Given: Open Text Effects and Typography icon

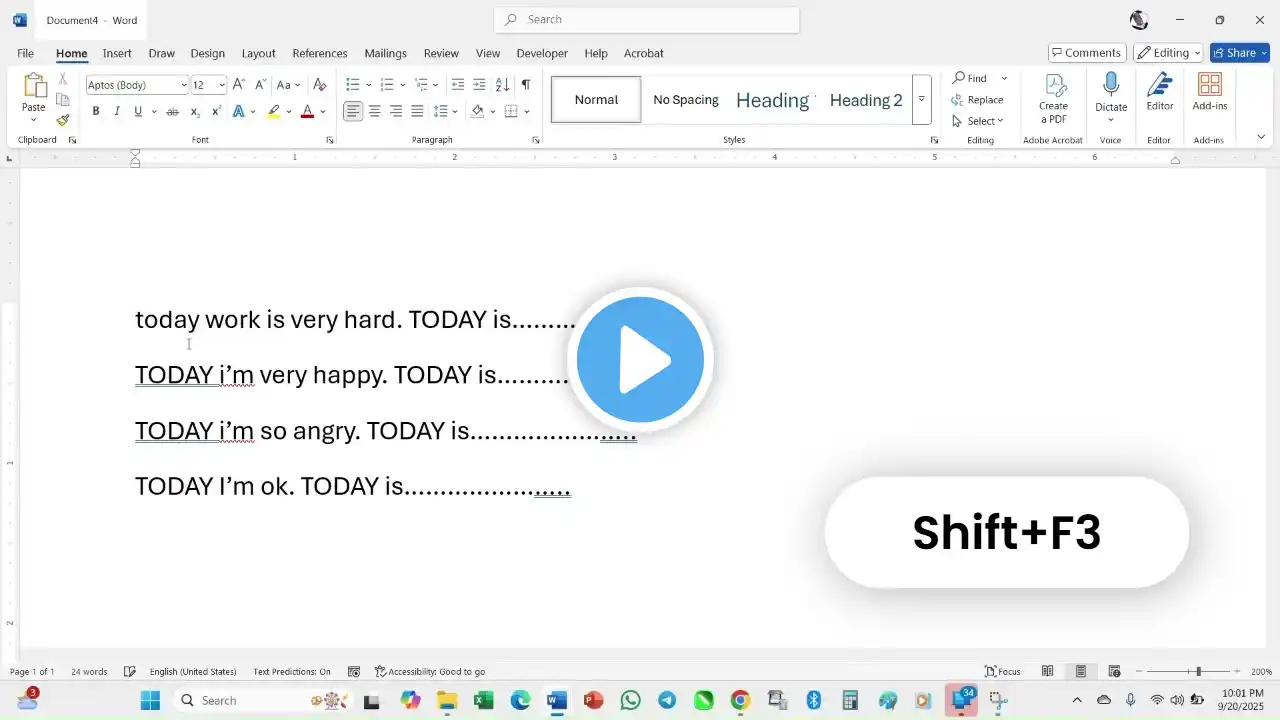Looking at the screenshot, I should [239, 112].
